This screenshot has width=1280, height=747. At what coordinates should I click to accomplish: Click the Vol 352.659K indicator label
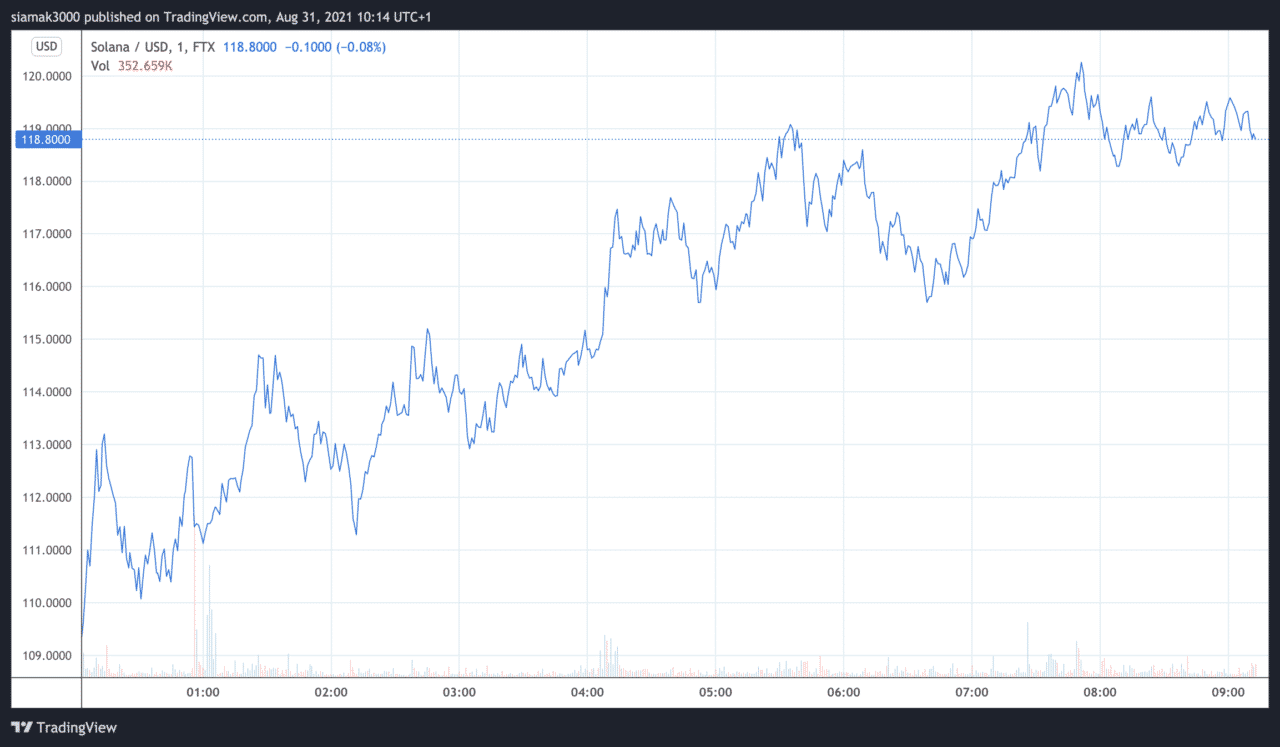pyautogui.click(x=132, y=66)
